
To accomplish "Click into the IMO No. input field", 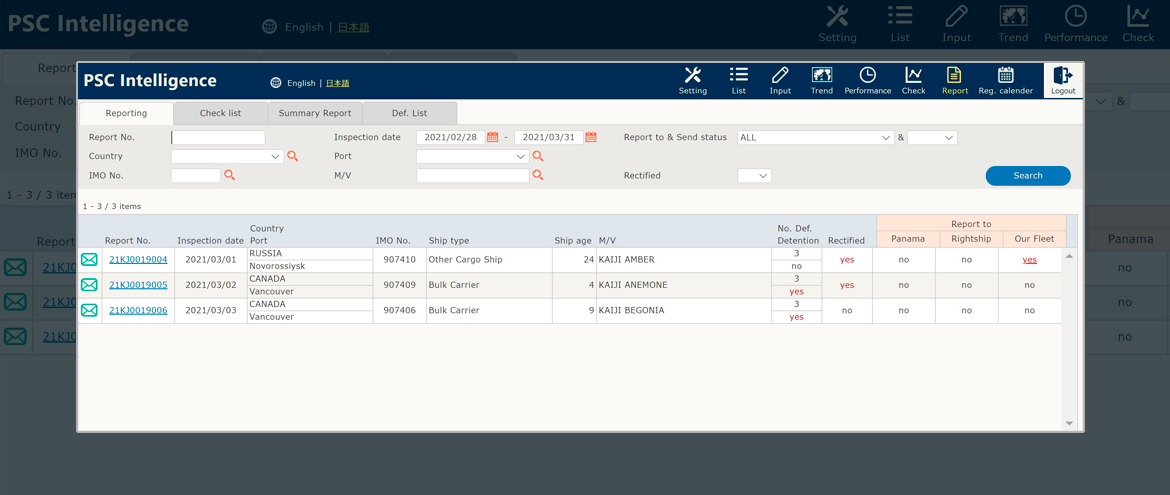I will click(196, 175).
